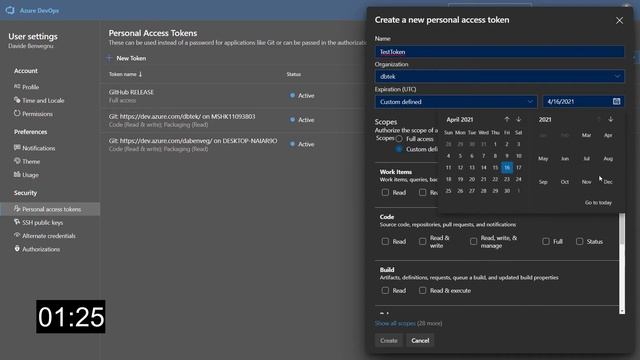Image resolution: width=640 pixels, height=360 pixels.
Task: Select April 16 in the calendar
Action: click(507, 167)
